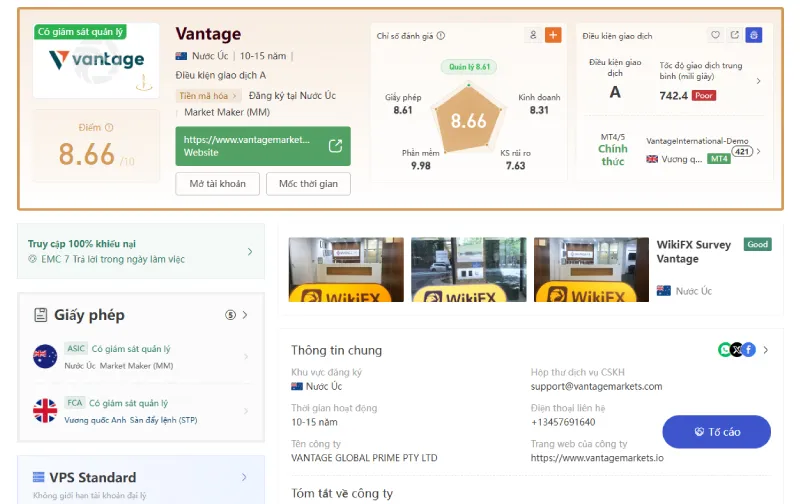
Task: Click the Giấy phép document icon
Action: 40,315
